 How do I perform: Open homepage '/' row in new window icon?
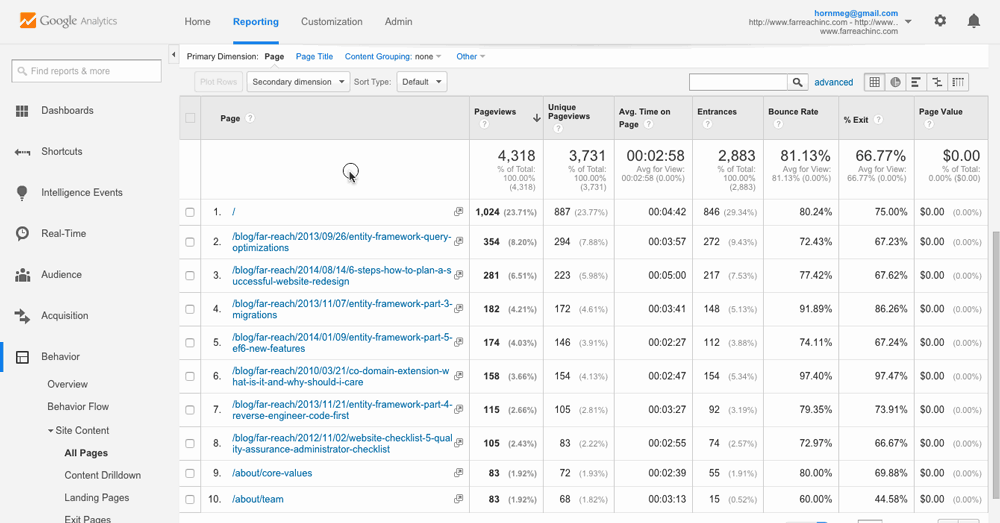click(x=458, y=212)
